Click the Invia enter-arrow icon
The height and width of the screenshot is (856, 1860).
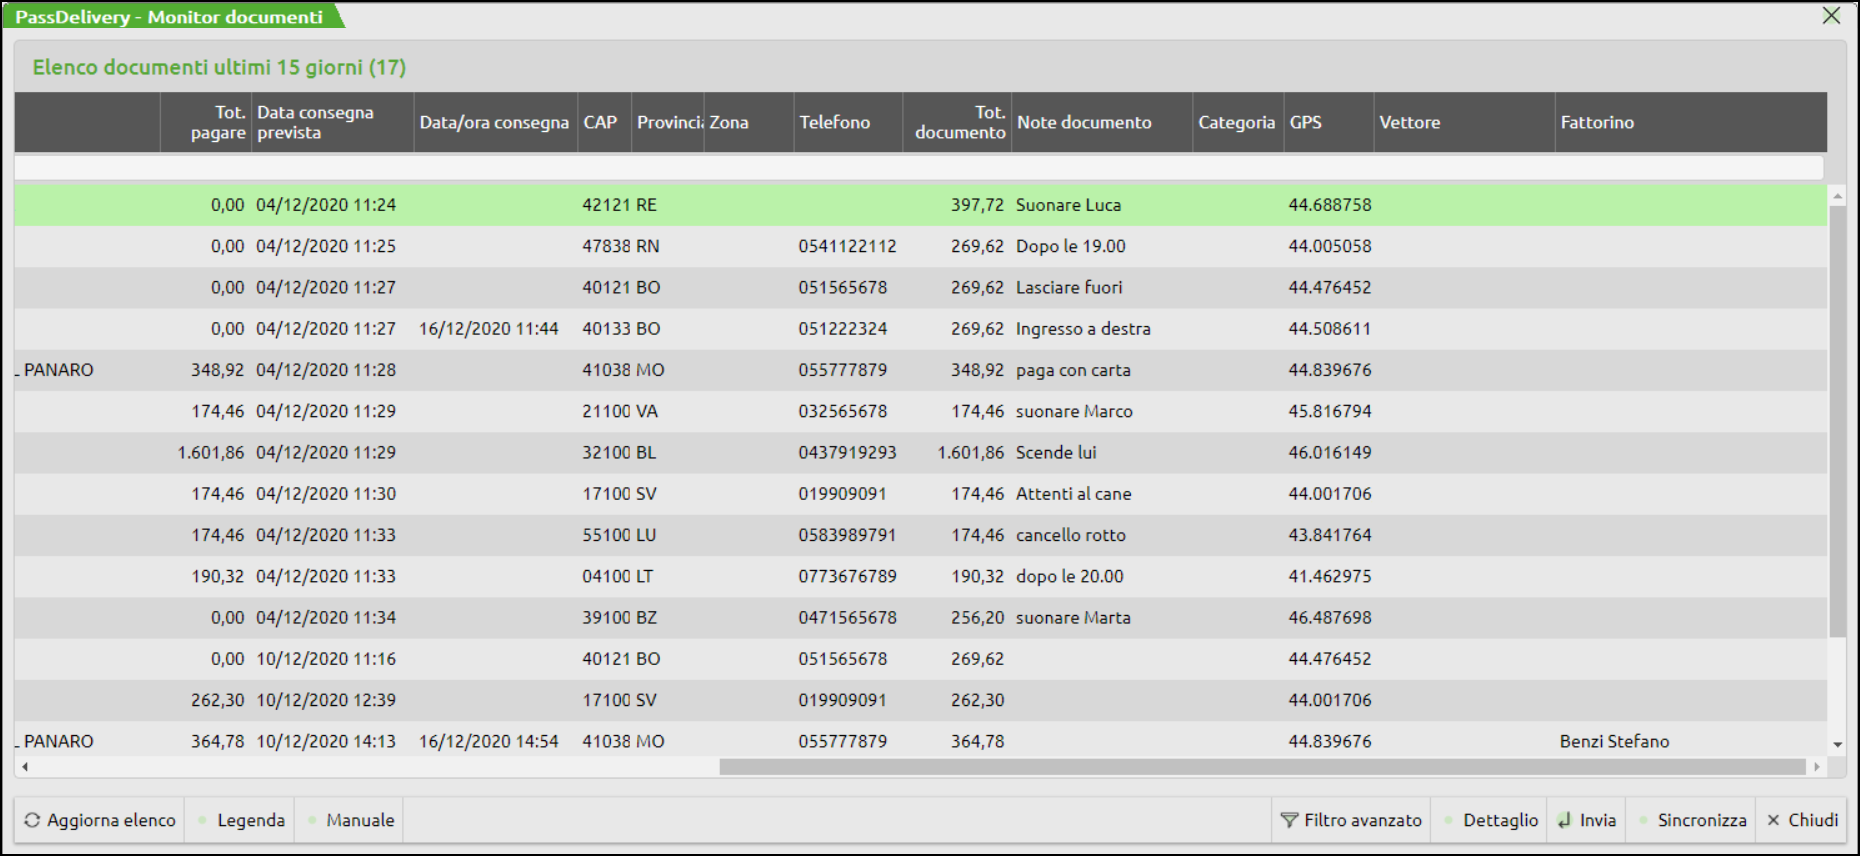pyautogui.click(x=1564, y=820)
